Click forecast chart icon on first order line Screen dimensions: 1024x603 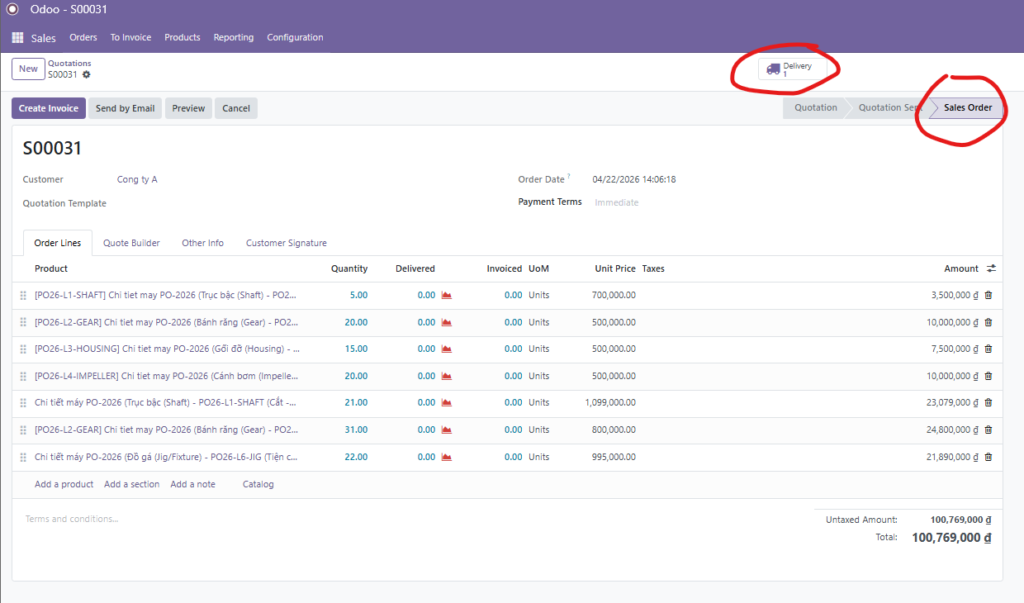point(447,296)
